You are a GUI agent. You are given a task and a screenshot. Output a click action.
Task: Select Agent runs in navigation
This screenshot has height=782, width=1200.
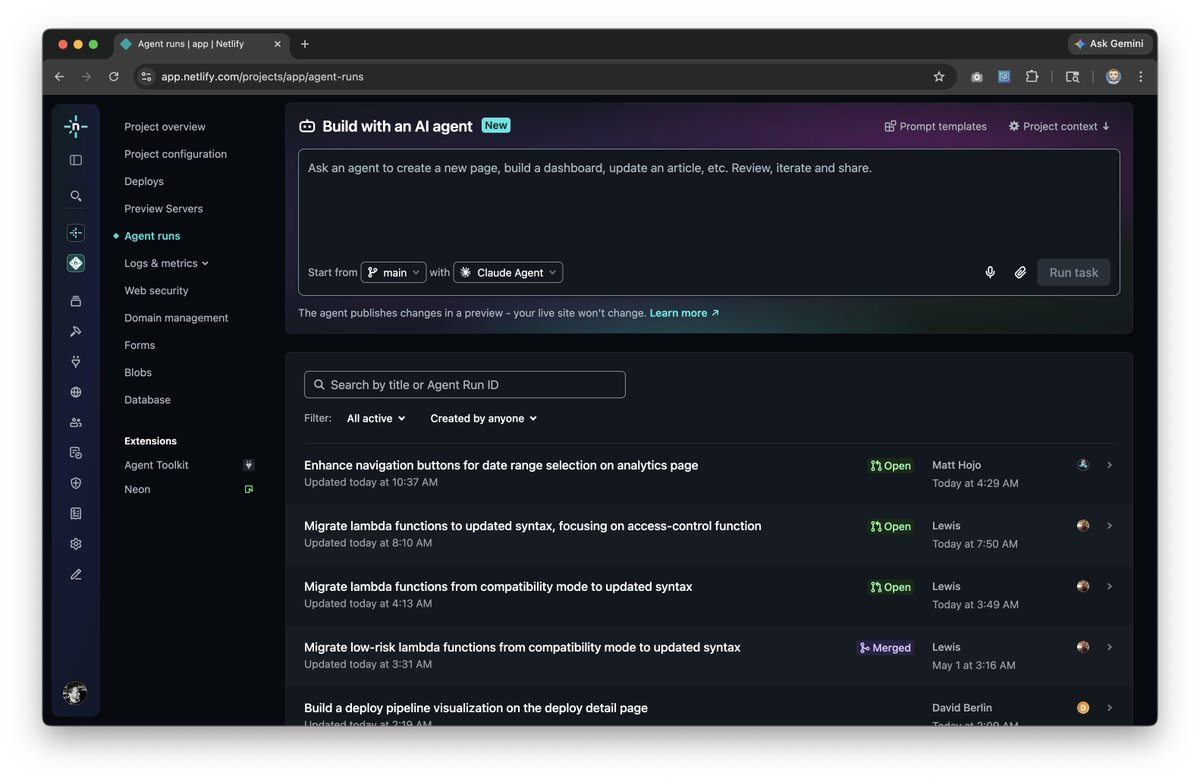tap(152, 236)
